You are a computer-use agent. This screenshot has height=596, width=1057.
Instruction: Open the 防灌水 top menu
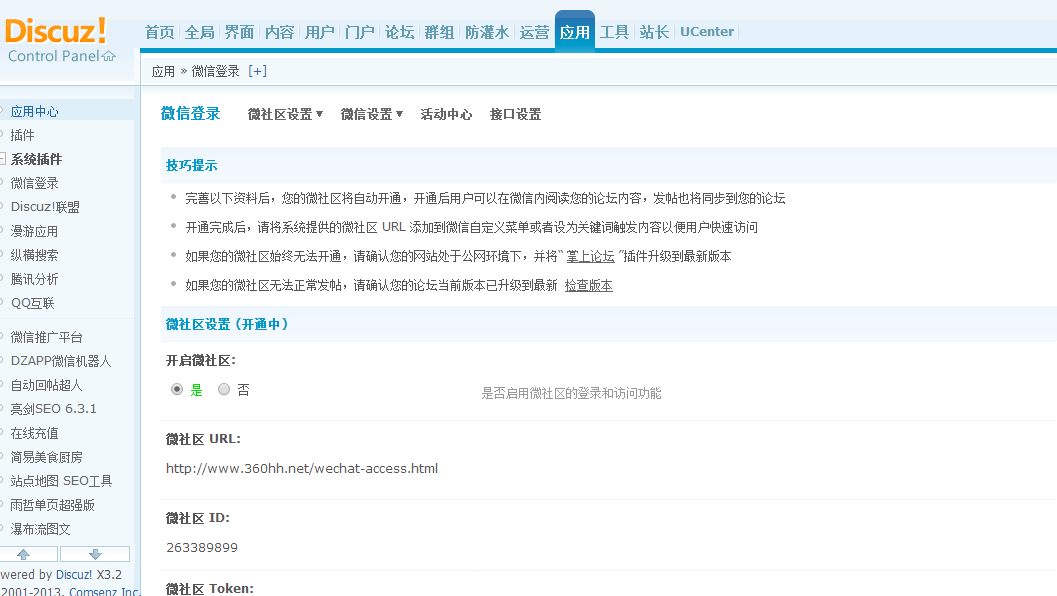[x=487, y=32]
